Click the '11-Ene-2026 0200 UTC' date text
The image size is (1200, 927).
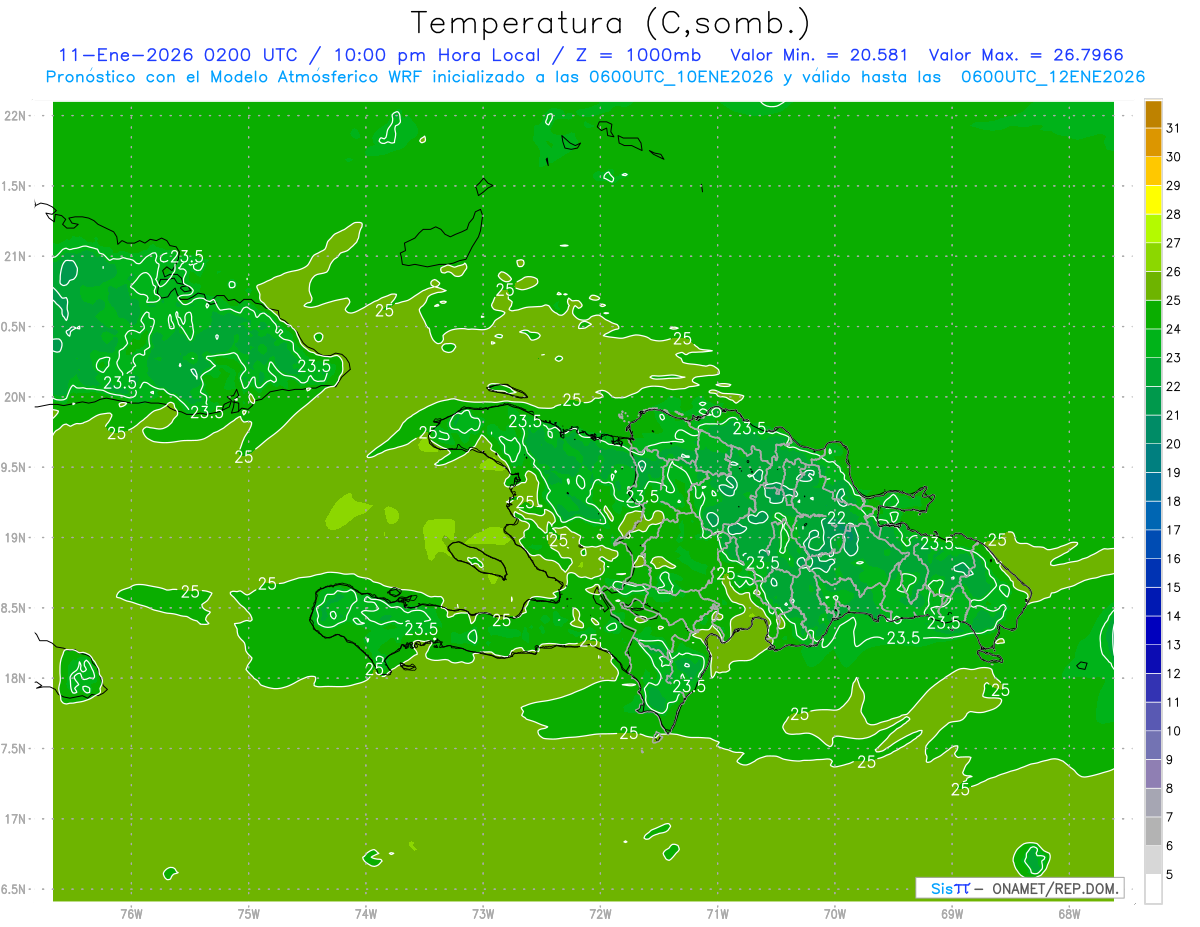pyautogui.click(x=177, y=55)
